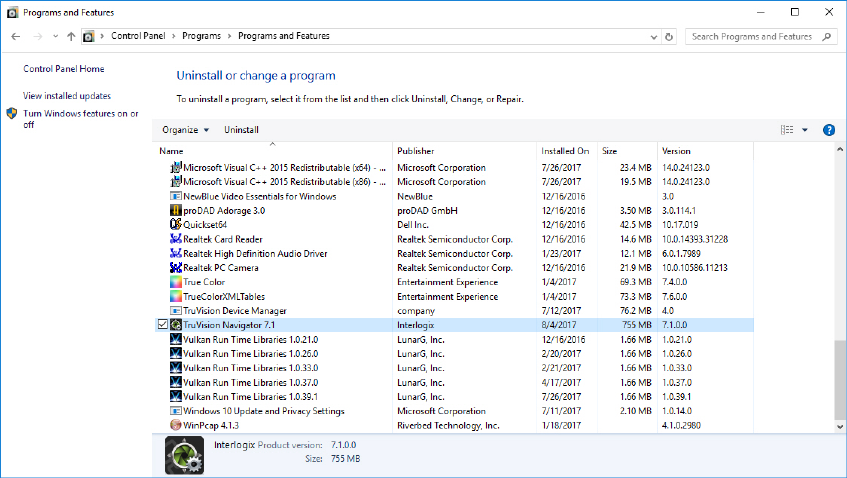Click the scrollbar up arrow
Image resolution: width=847 pixels, height=478 pixels.
coord(839,149)
